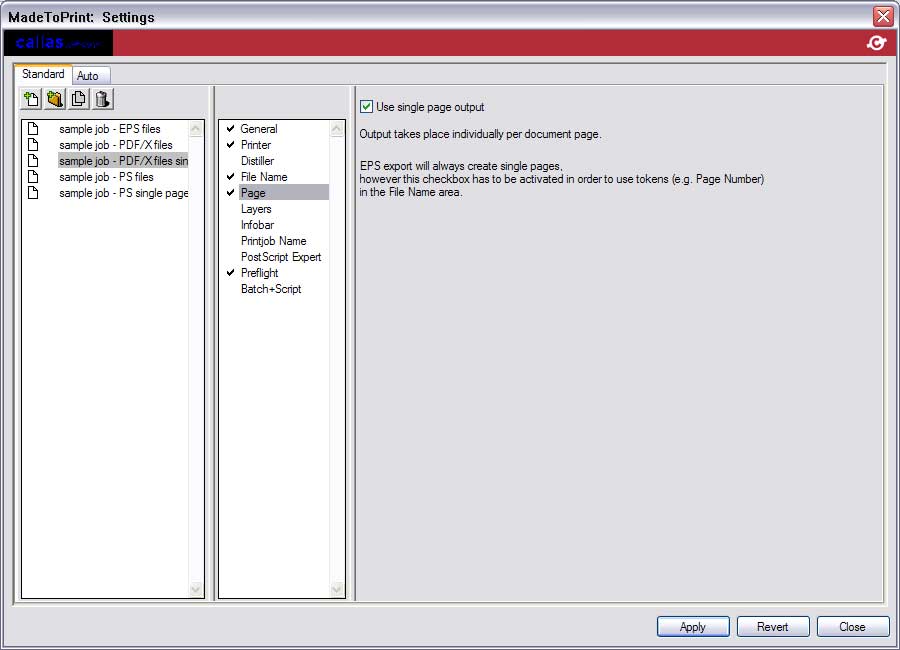This screenshot has height=650, width=900.
Task: Click the section list scroll down arrow
Action: click(x=337, y=589)
